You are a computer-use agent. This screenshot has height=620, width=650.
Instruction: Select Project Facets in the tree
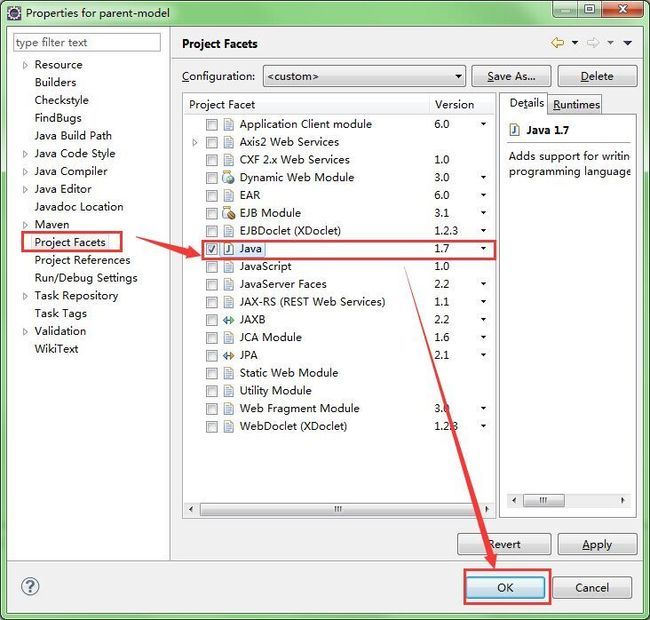pos(70,242)
